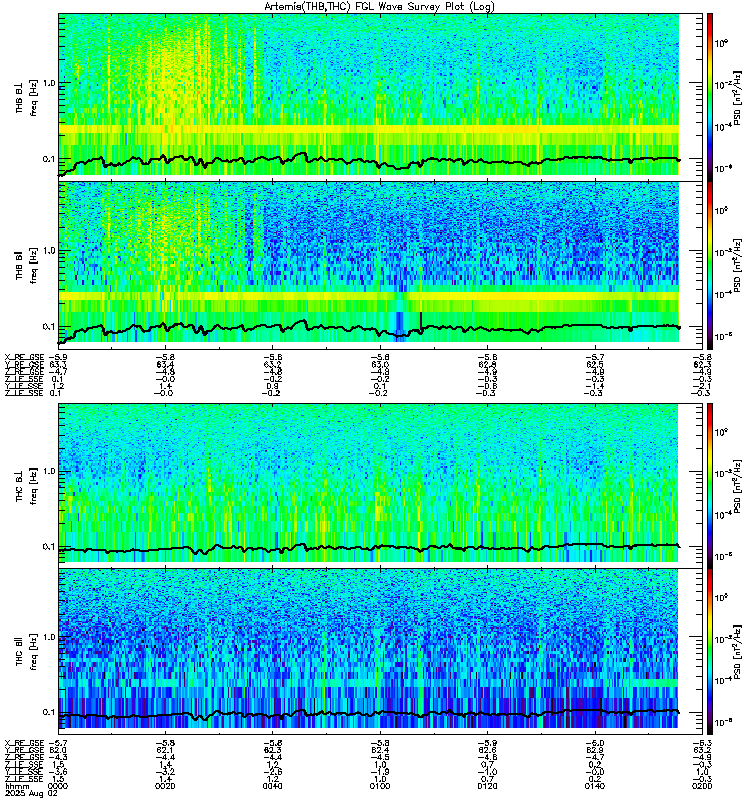Click the 0200 time tick label
The width and height of the screenshot is (750, 800).
[702, 786]
